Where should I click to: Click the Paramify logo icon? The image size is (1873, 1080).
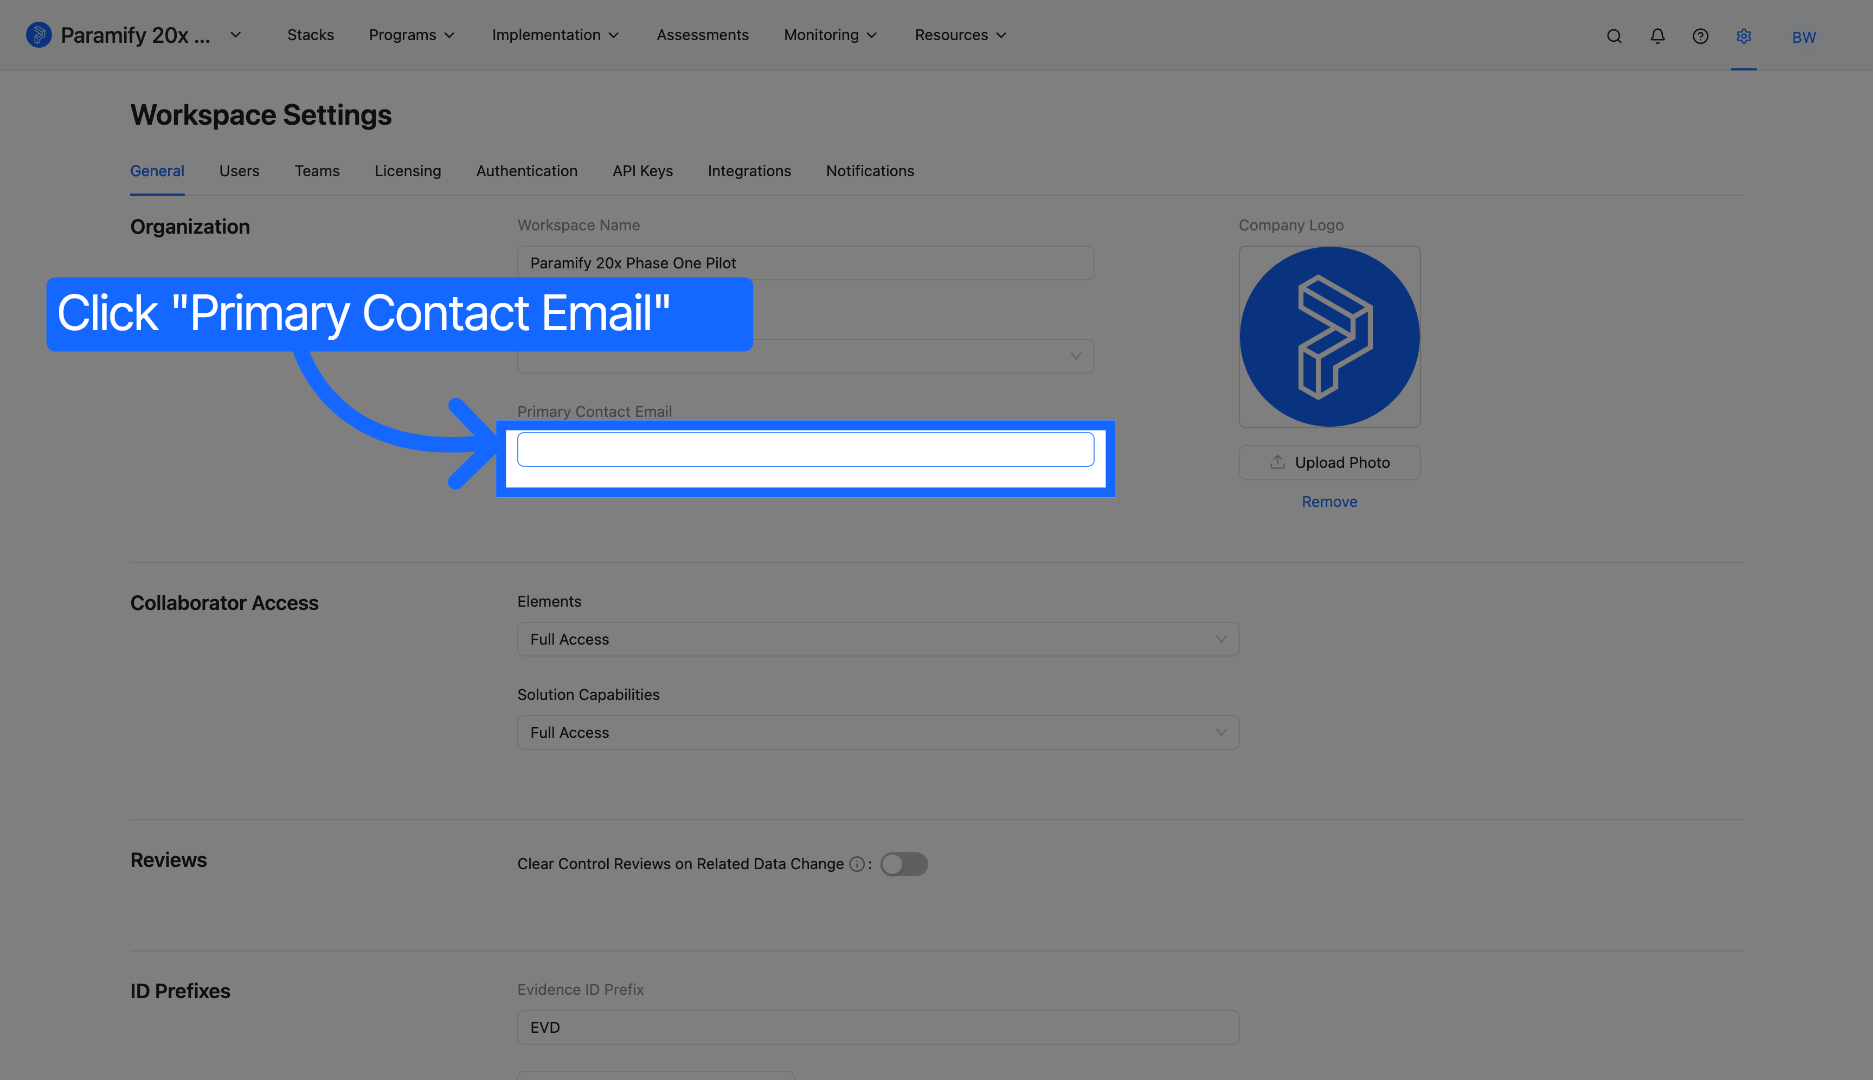39,35
